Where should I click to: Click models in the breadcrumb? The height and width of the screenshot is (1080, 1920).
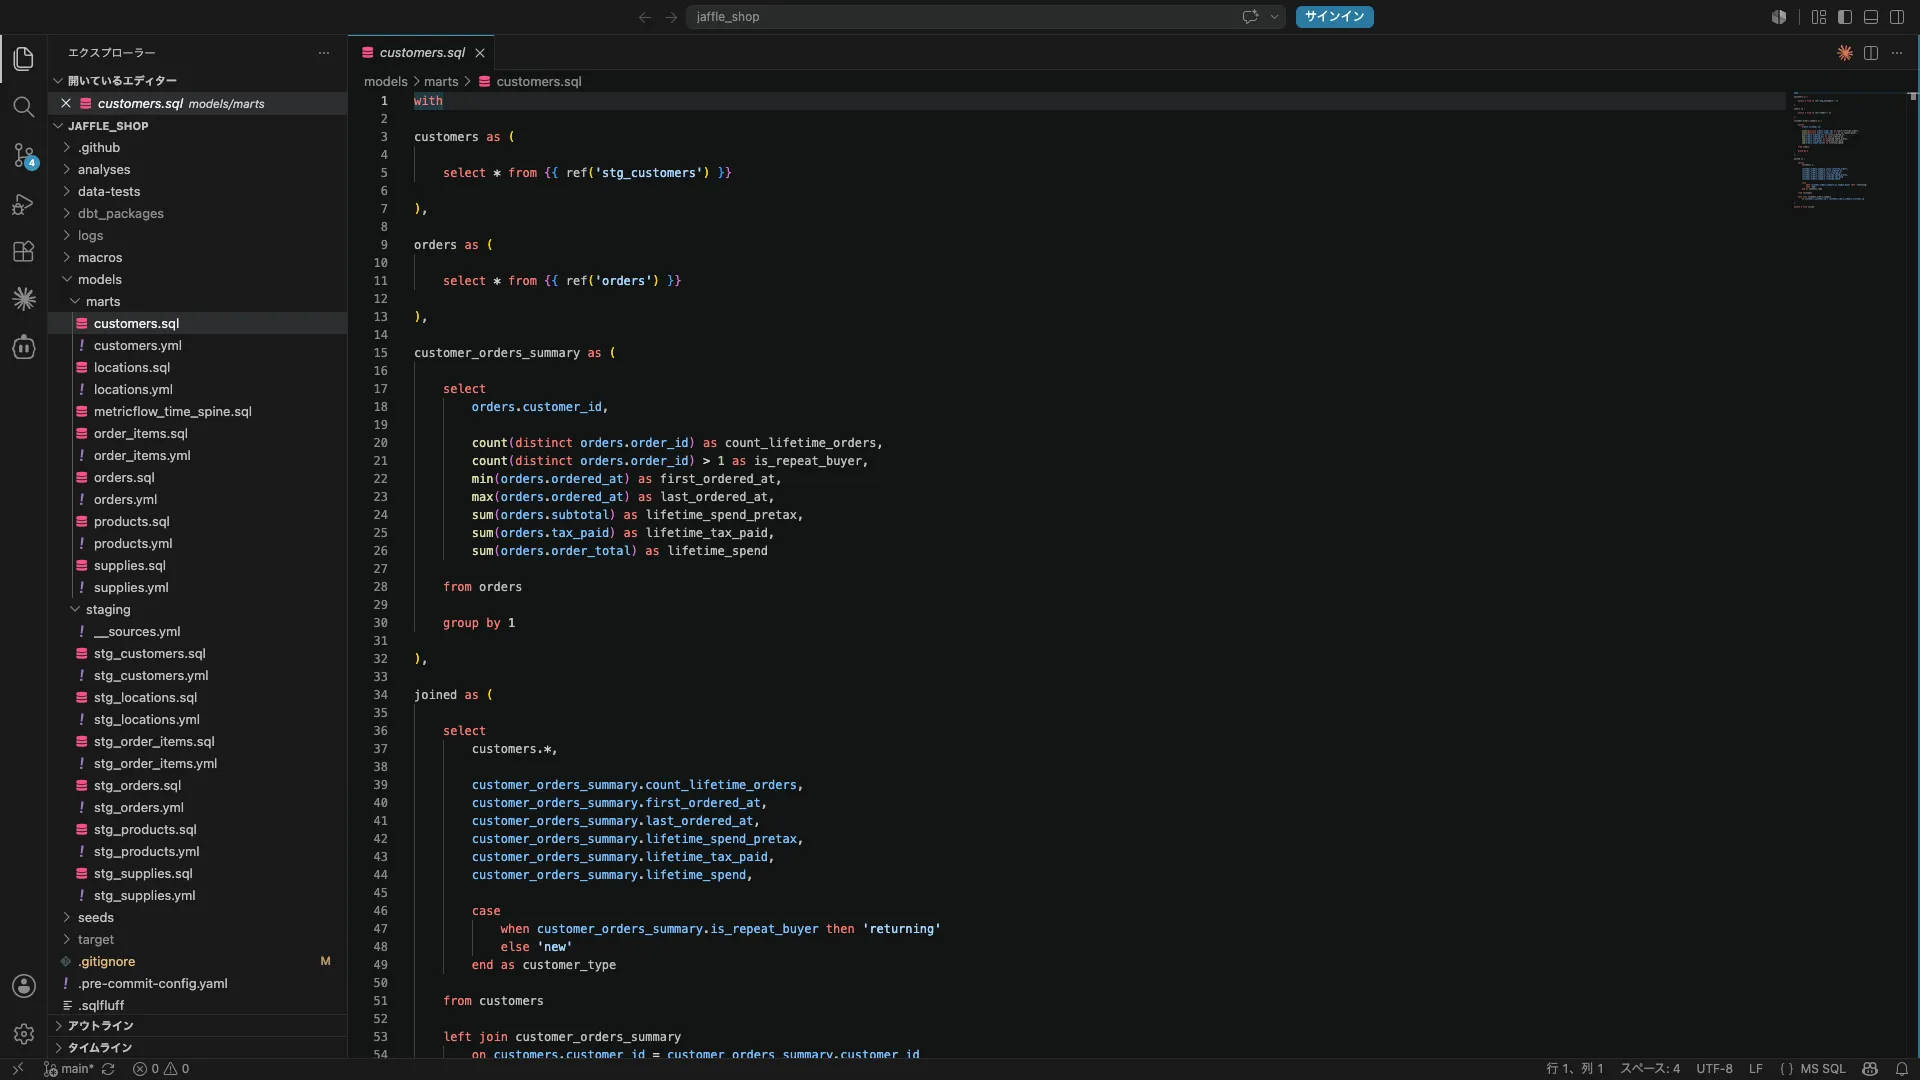385,82
